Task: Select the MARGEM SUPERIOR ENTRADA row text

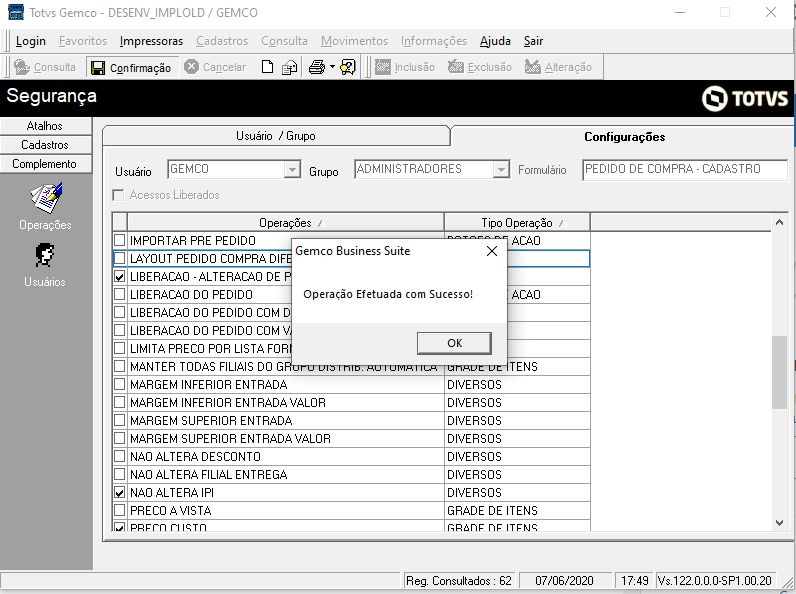Action: tap(211, 421)
